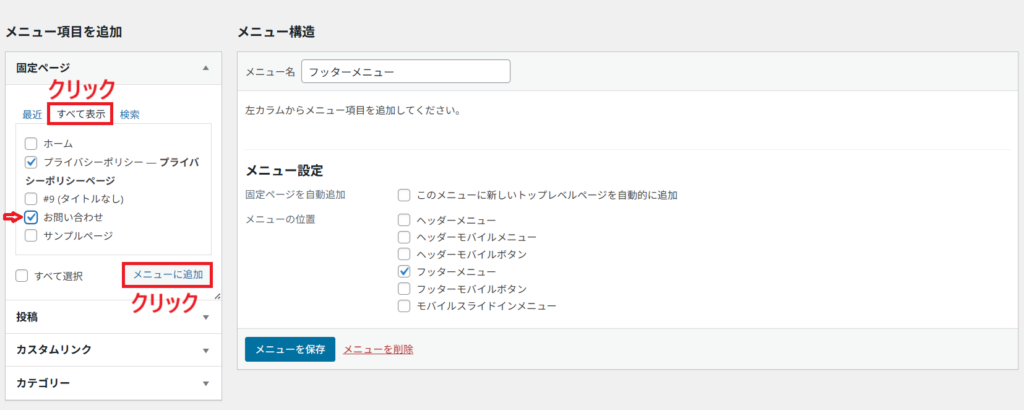The height and width of the screenshot is (410, 1024).
Task: Switch to the すべて表示 tab
Action: (81, 114)
